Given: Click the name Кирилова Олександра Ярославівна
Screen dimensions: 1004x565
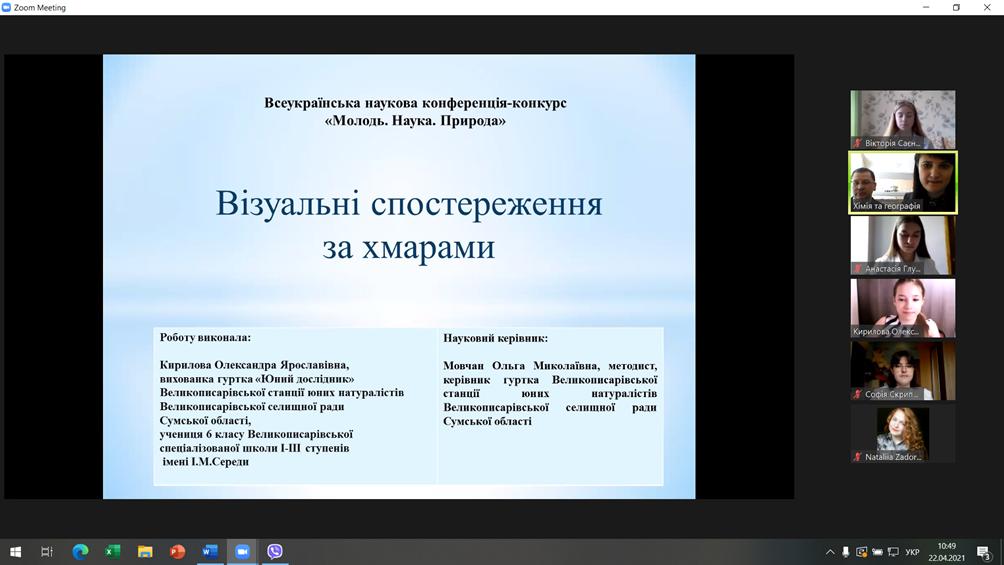Looking at the screenshot, I should click(254, 365).
